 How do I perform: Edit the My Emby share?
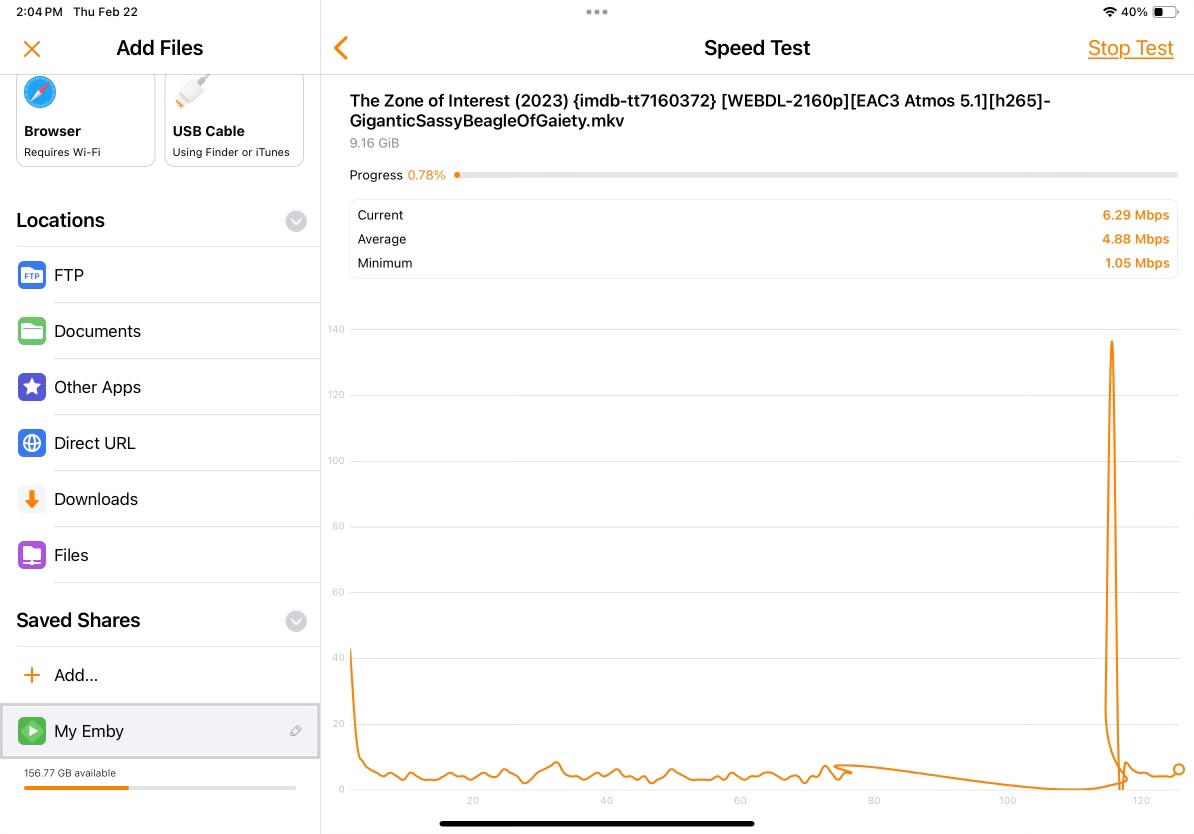point(295,731)
